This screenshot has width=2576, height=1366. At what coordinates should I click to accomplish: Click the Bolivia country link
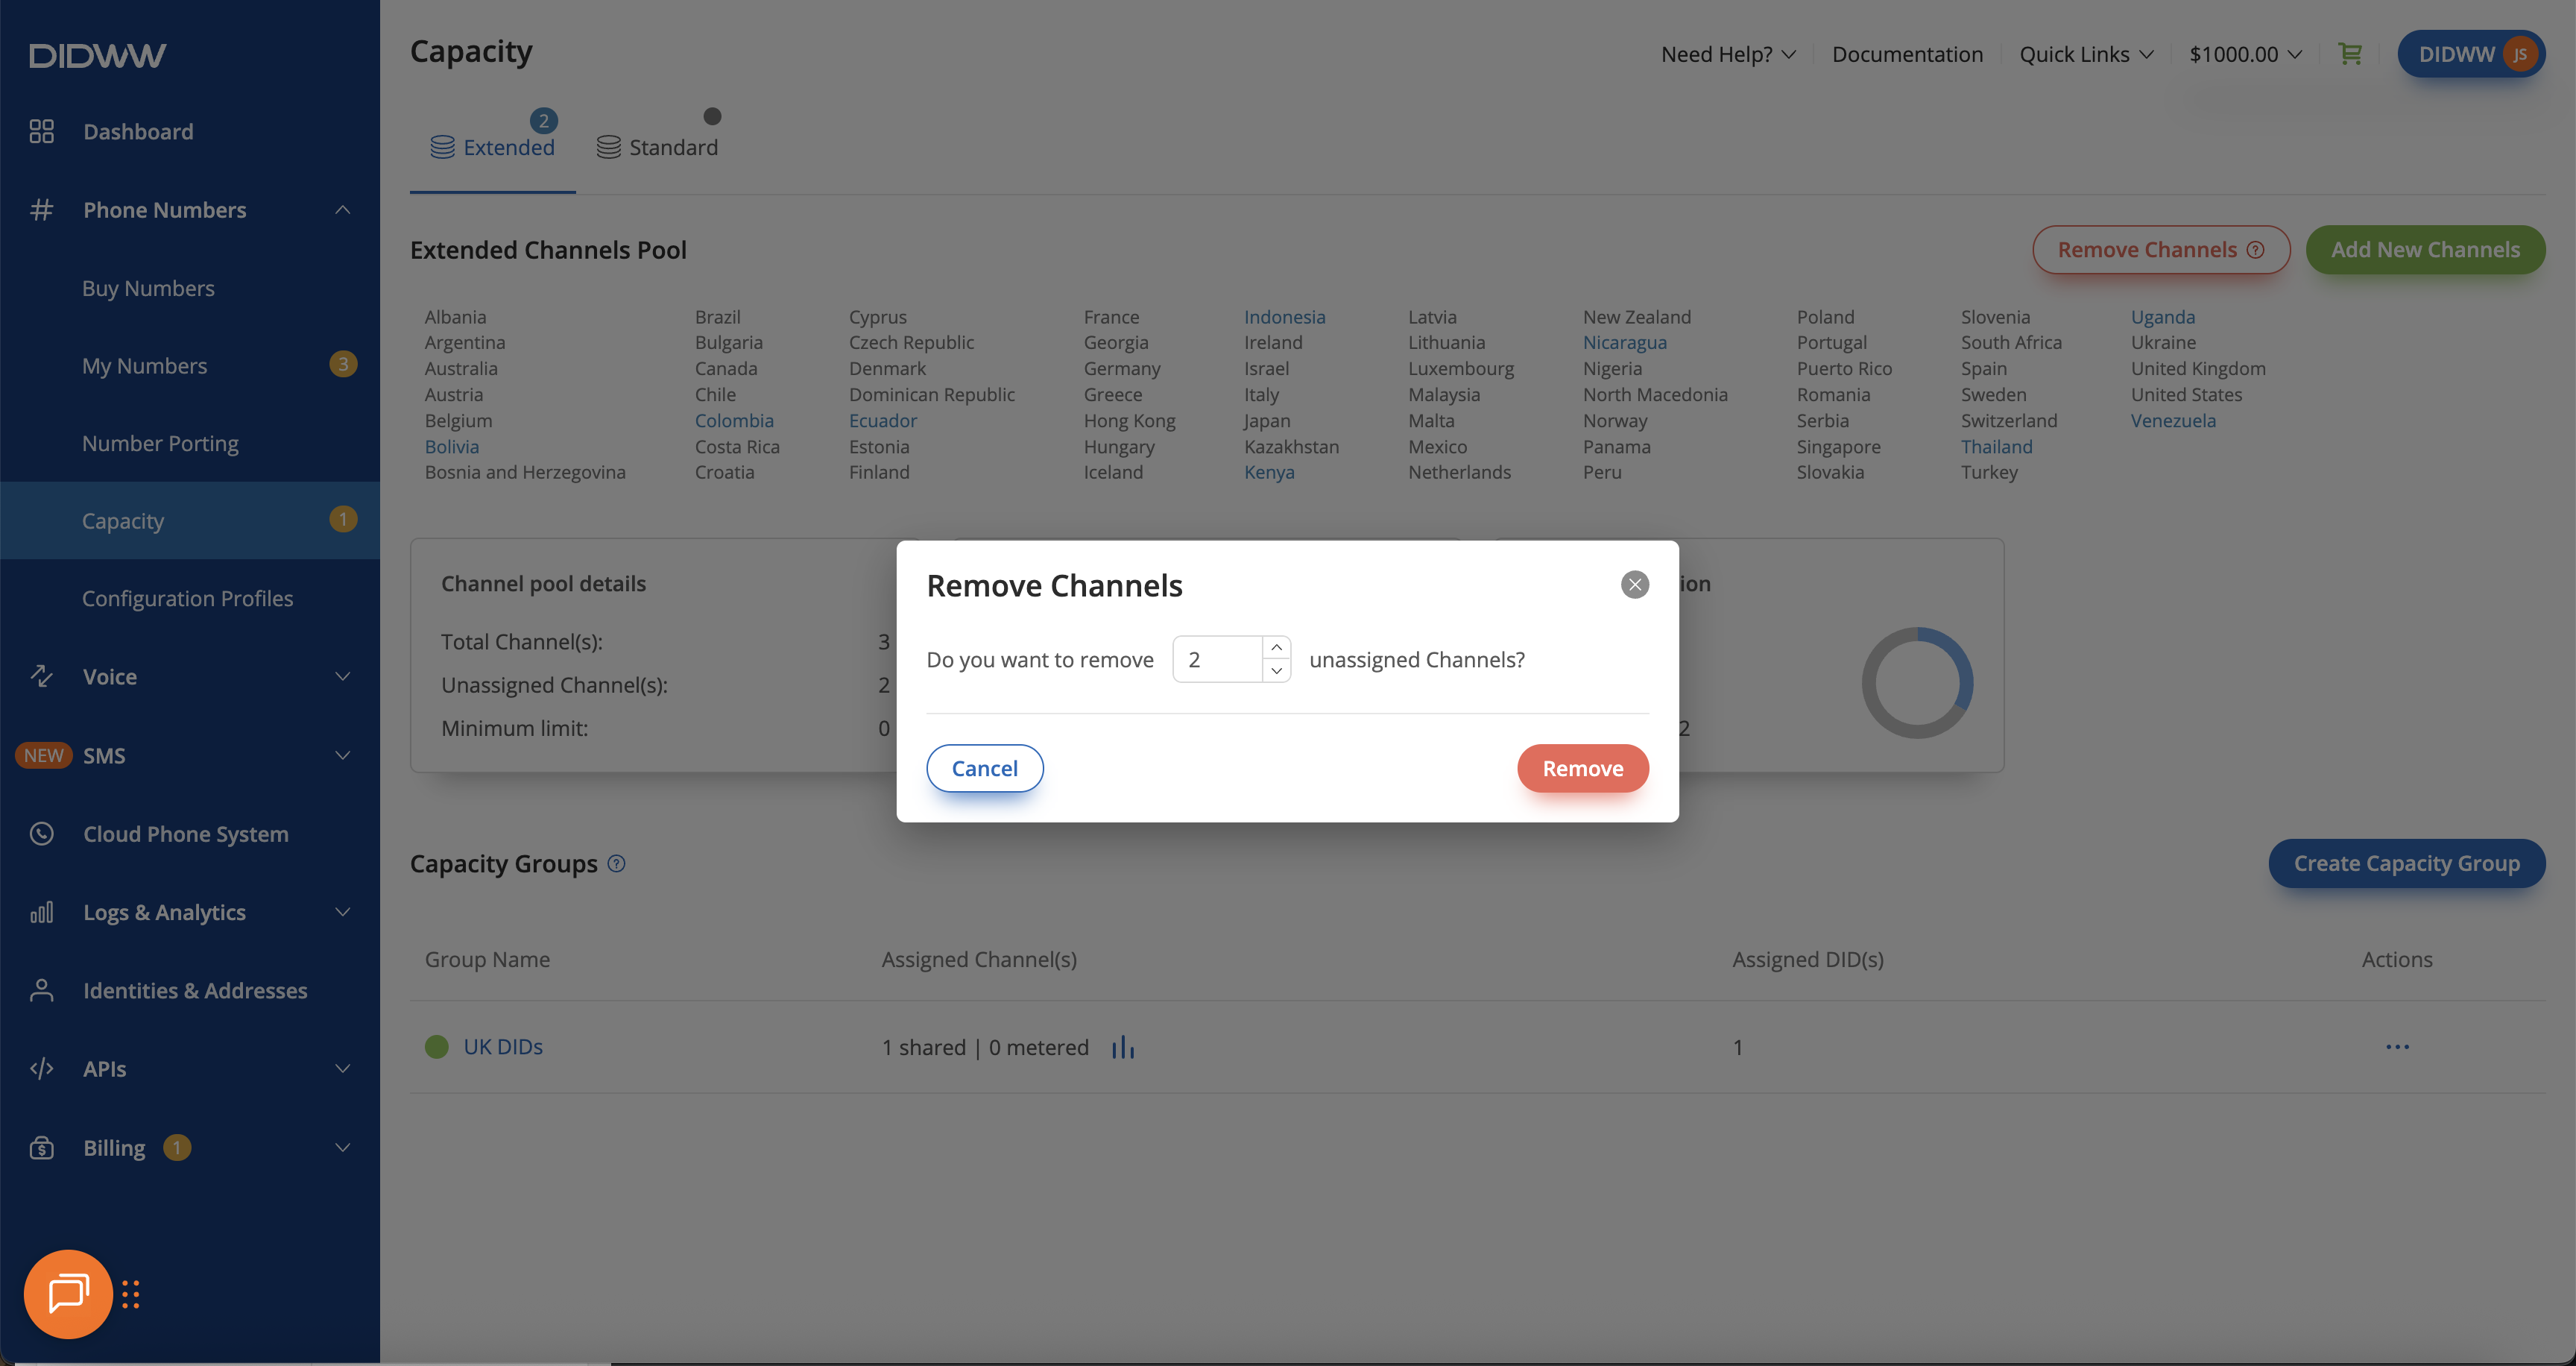[451, 446]
